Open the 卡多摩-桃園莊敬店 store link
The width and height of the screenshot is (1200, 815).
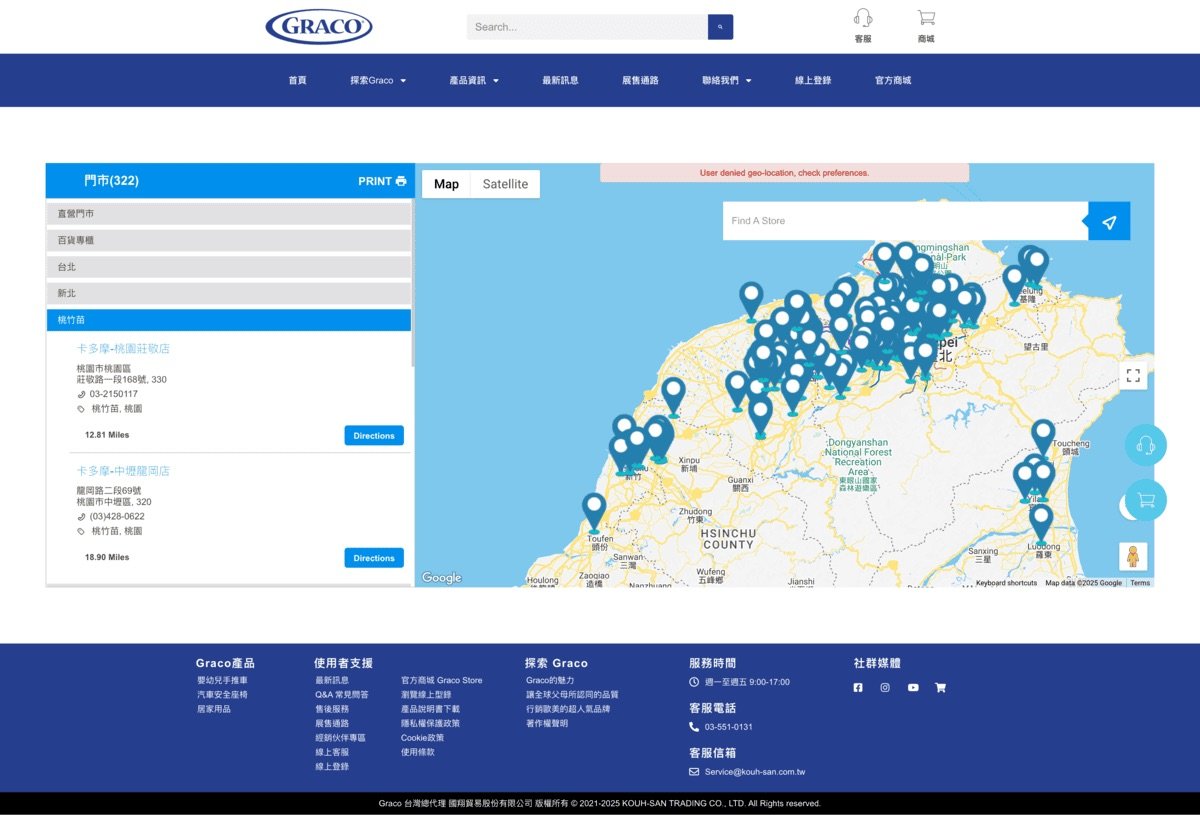[x=123, y=349]
